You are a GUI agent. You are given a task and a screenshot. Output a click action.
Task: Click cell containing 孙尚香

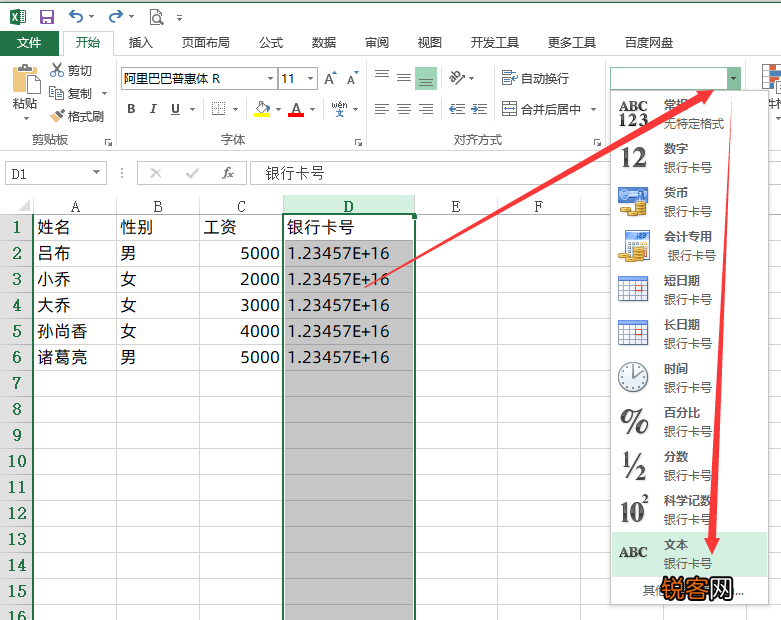click(x=75, y=331)
